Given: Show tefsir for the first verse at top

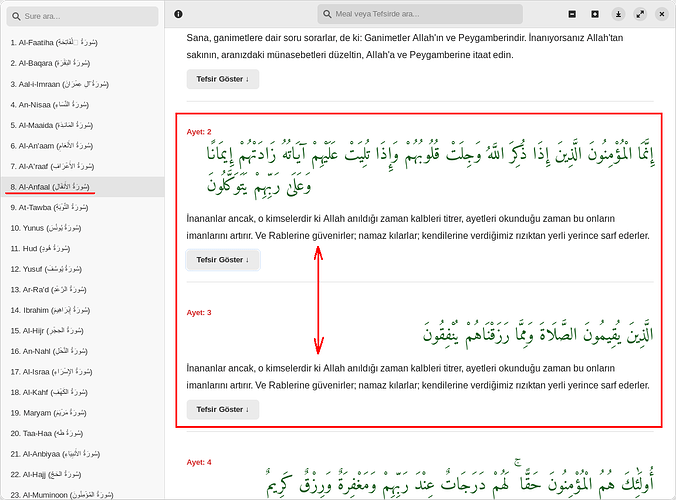Looking at the screenshot, I should coord(223,80).
